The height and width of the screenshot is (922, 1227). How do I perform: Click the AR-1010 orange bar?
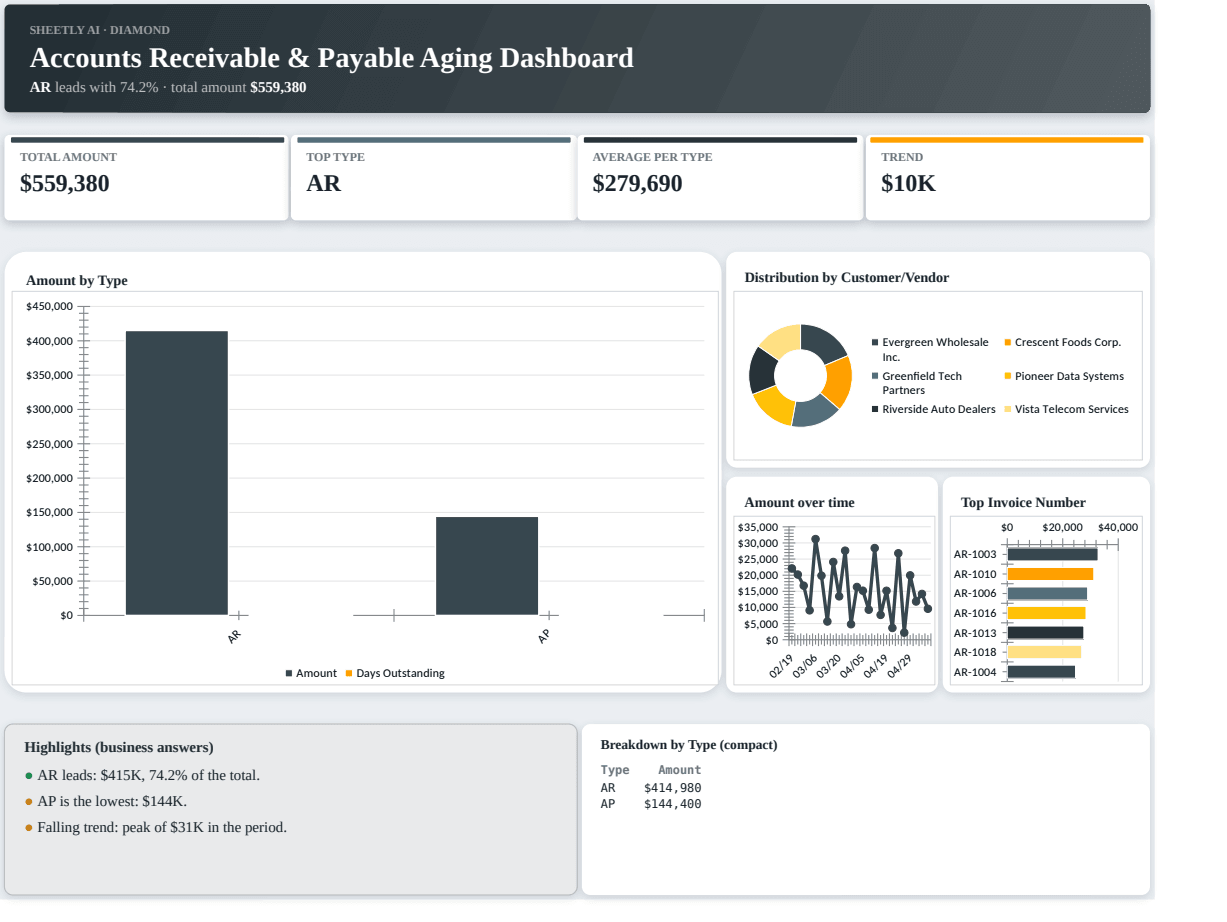click(x=1050, y=574)
